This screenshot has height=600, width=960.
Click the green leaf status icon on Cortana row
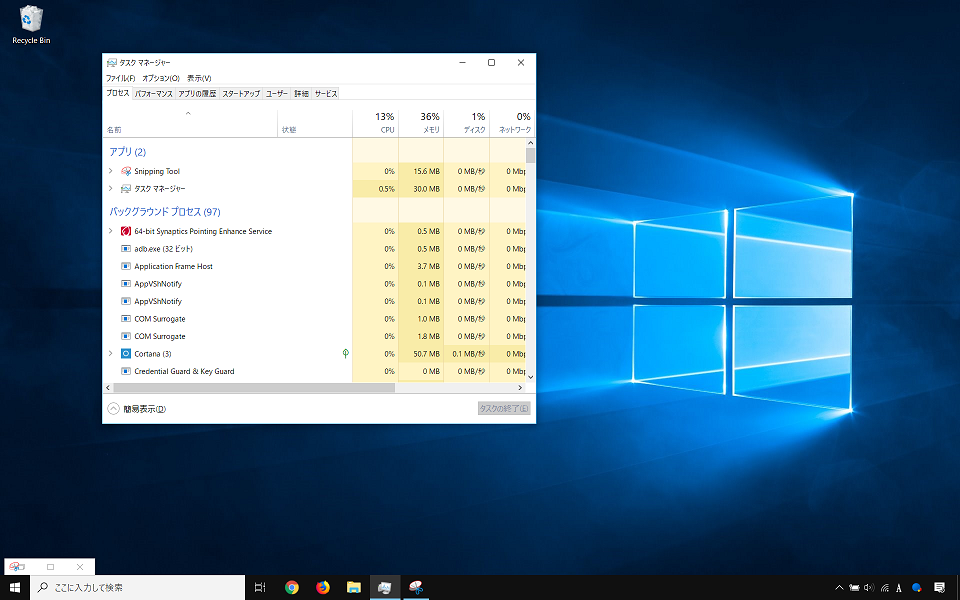coord(345,353)
